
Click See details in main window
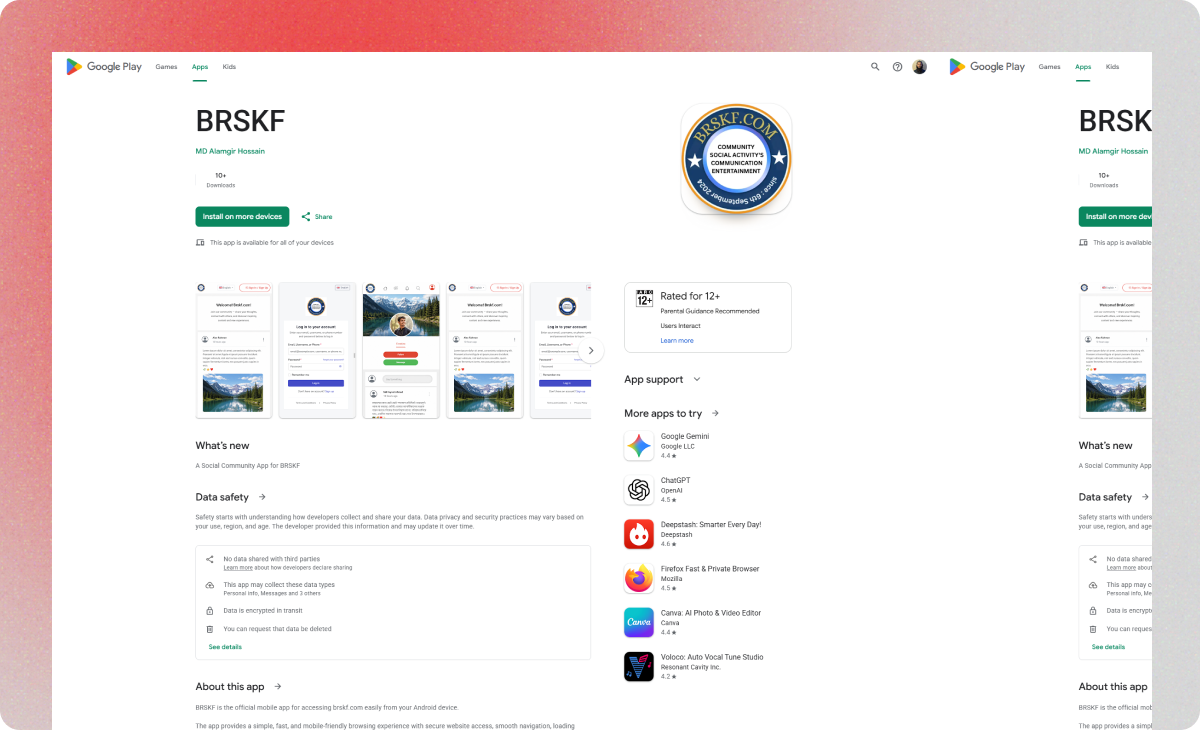[225, 647]
